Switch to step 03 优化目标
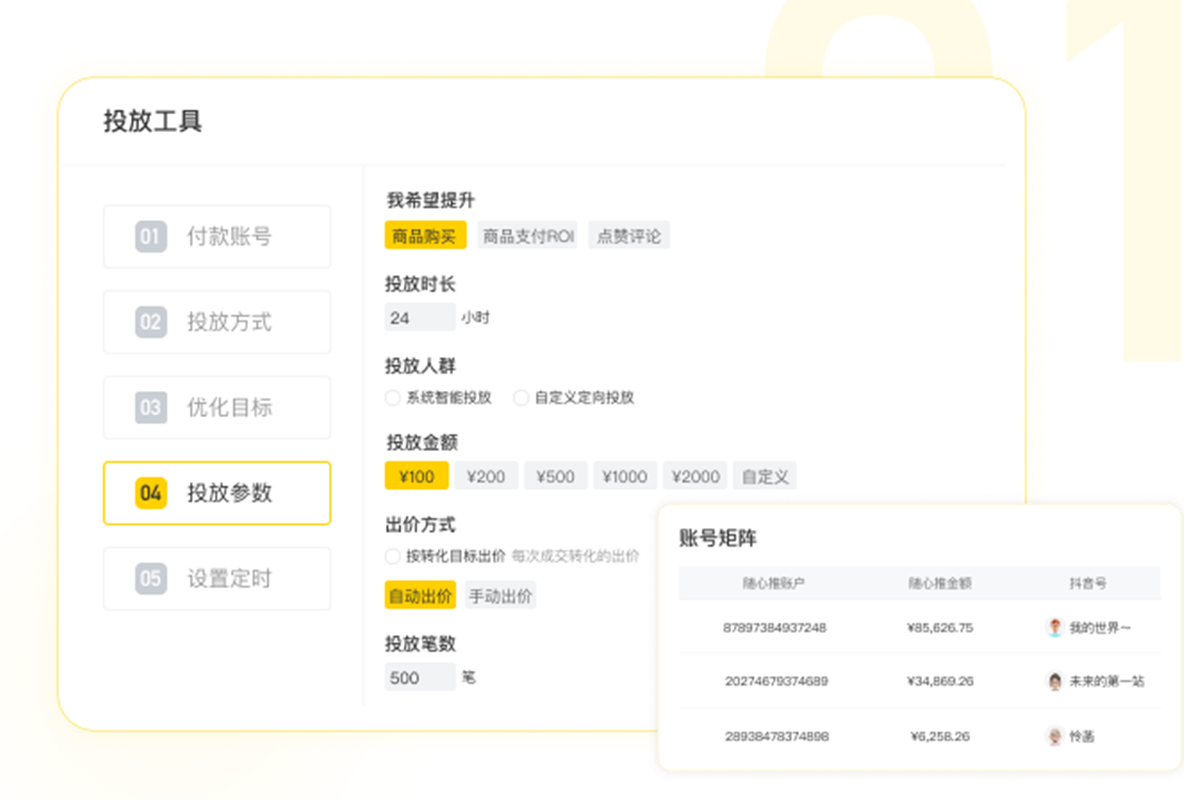This screenshot has height=800, width=1184. 217,407
